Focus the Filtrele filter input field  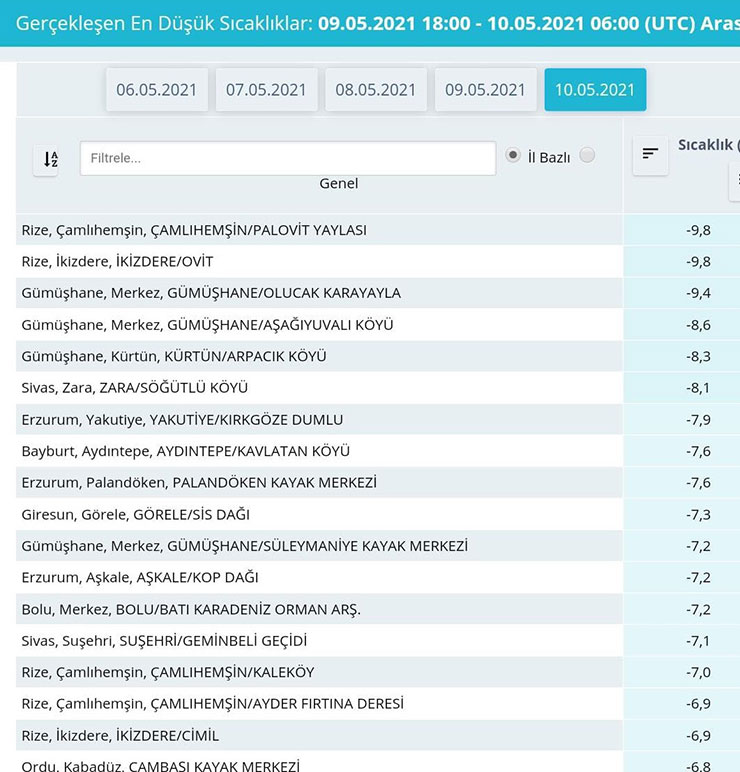287,158
